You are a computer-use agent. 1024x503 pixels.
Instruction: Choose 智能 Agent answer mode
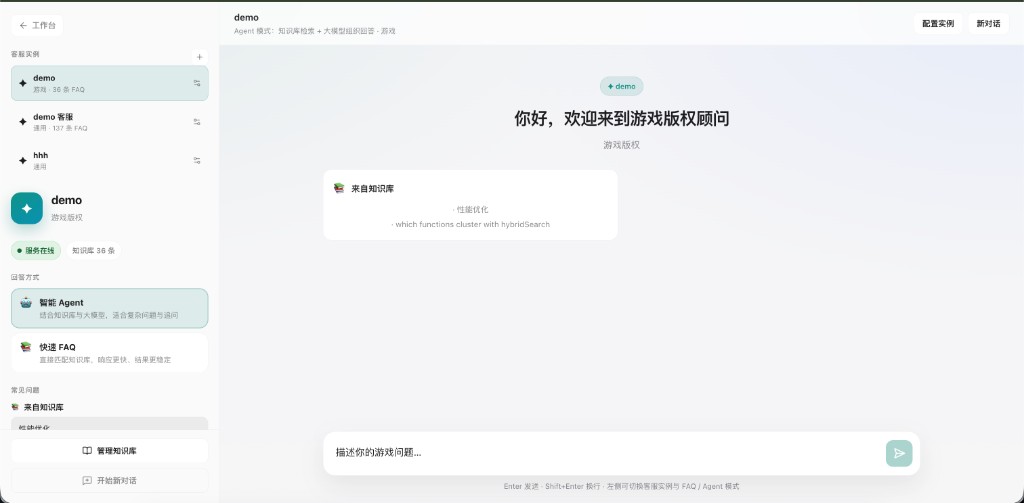coord(110,308)
